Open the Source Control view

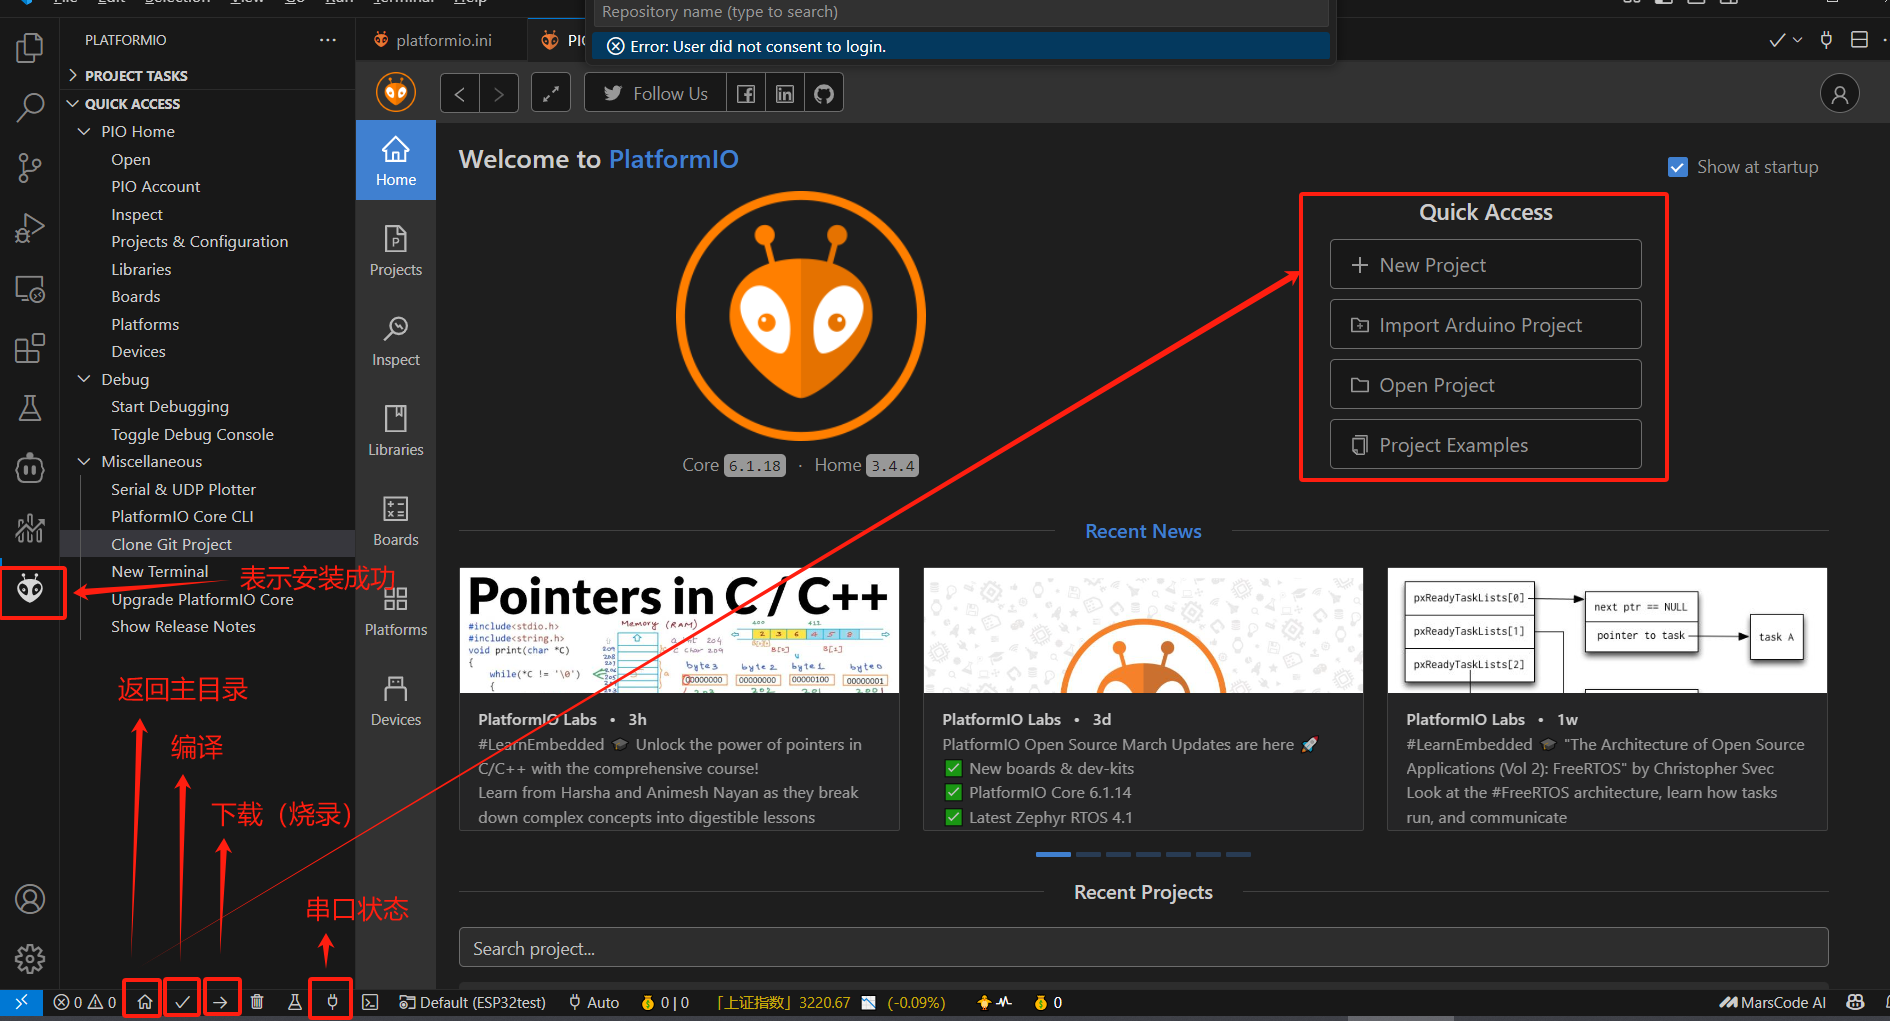click(30, 167)
